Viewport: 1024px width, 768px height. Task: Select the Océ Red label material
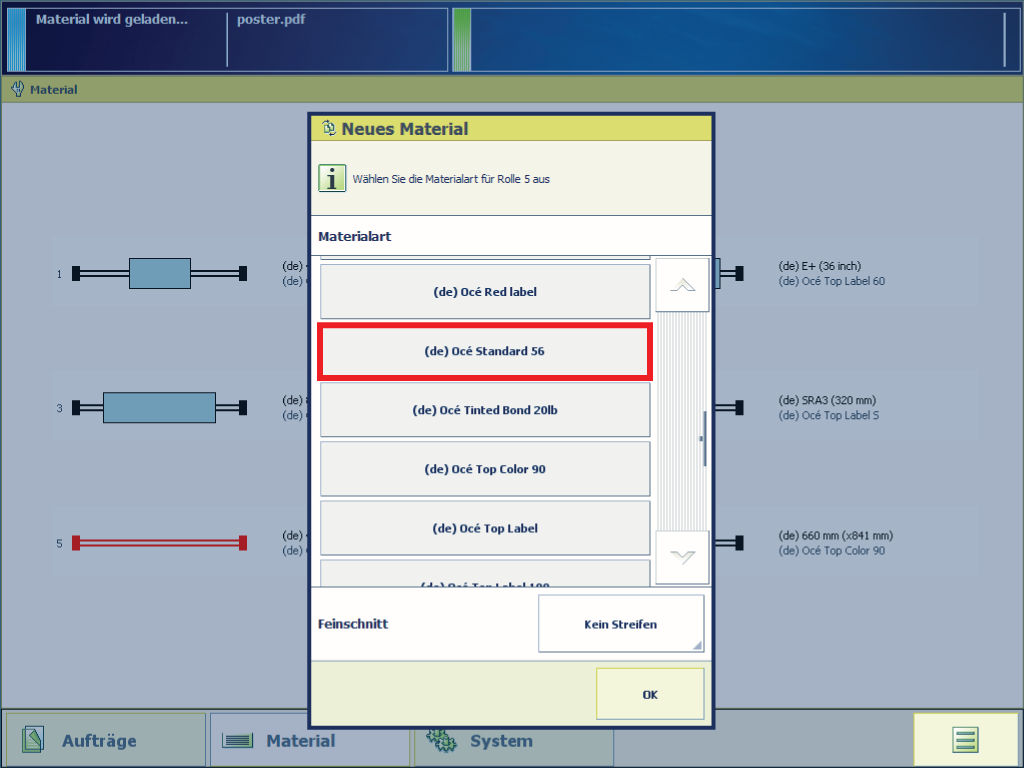tap(485, 292)
